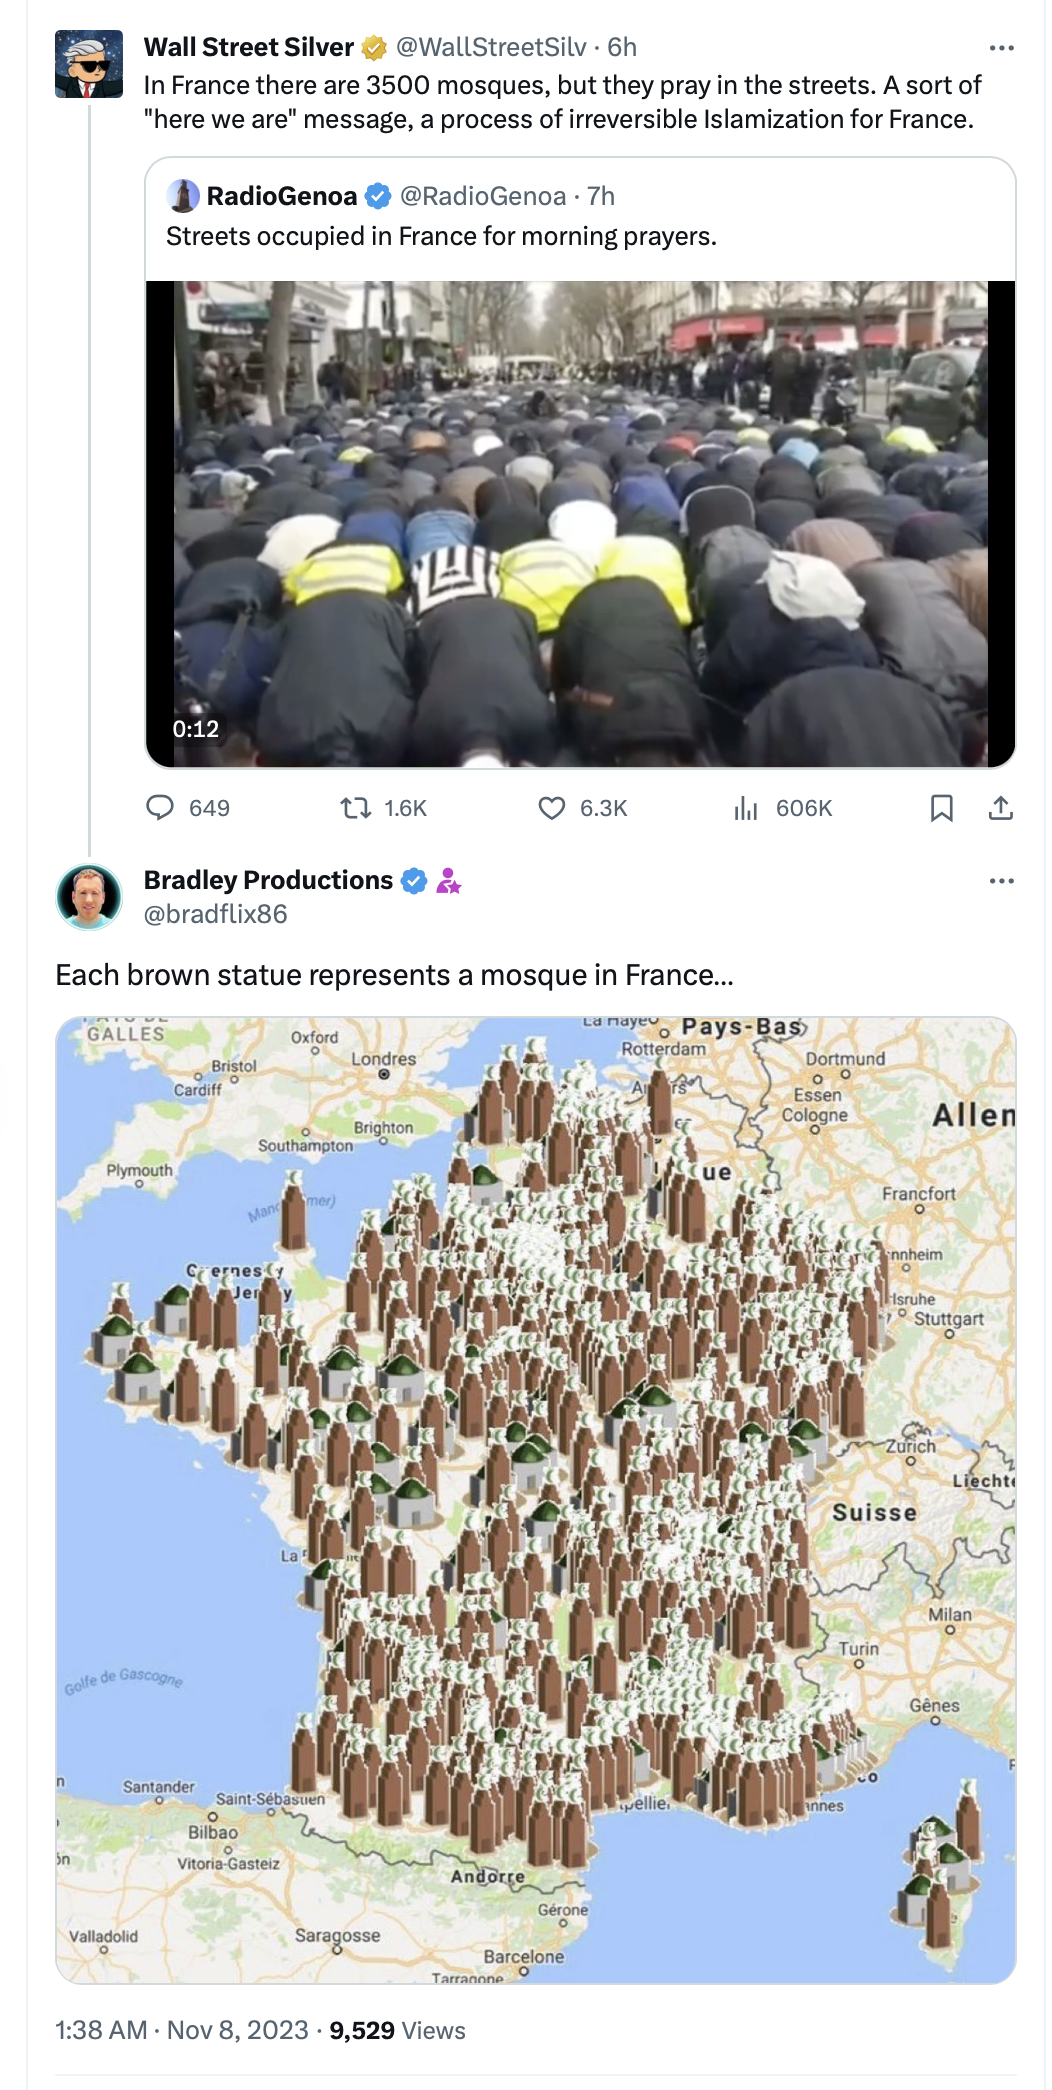This screenshot has width=1052, height=2090.
Task: Click the purple subscriber badge icon
Action: (448, 880)
